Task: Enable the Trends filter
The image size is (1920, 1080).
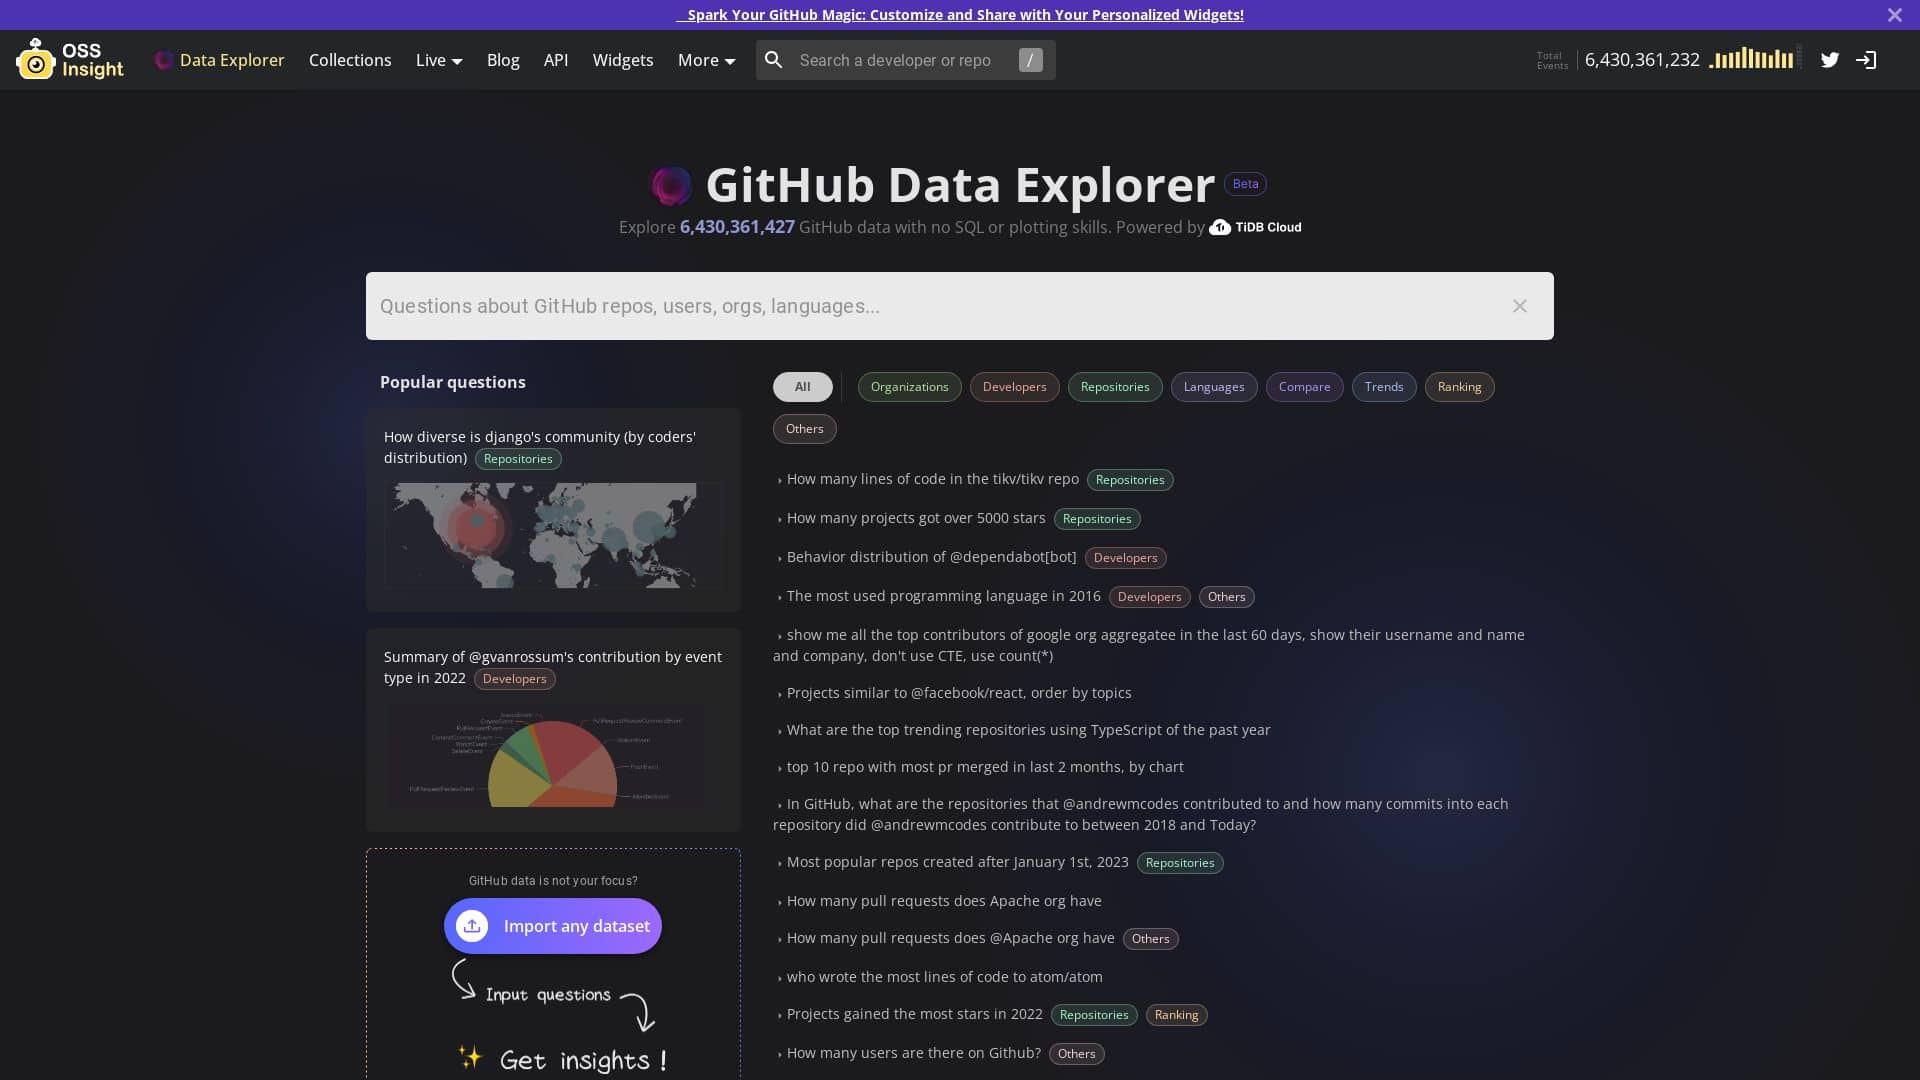Action: 1383,386
